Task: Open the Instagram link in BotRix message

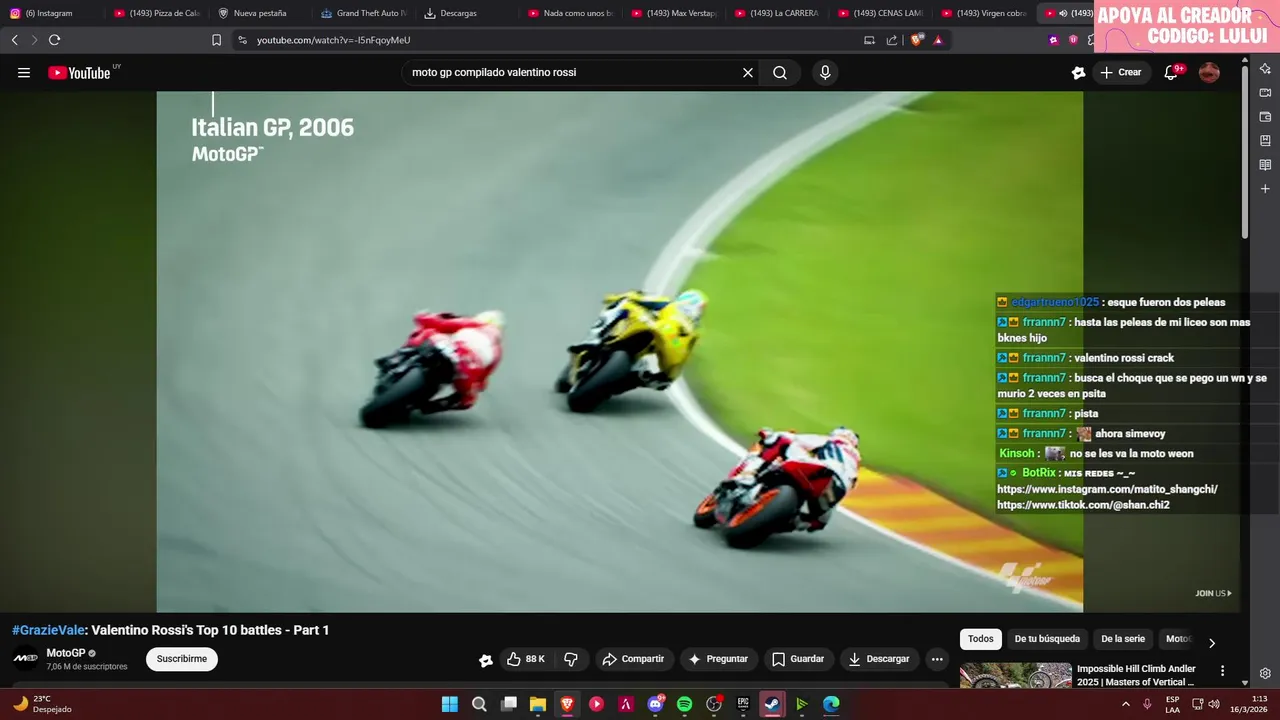Action: tap(1107, 489)
